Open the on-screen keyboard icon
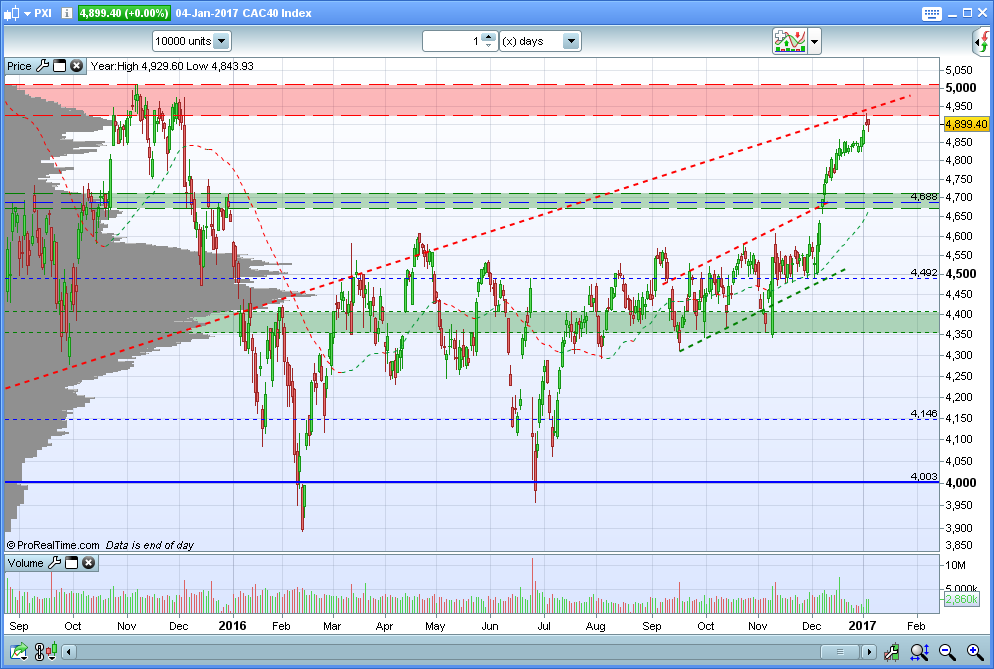This screenshot has height=669, width=994. pyautogui.click(x=931, y=13)
